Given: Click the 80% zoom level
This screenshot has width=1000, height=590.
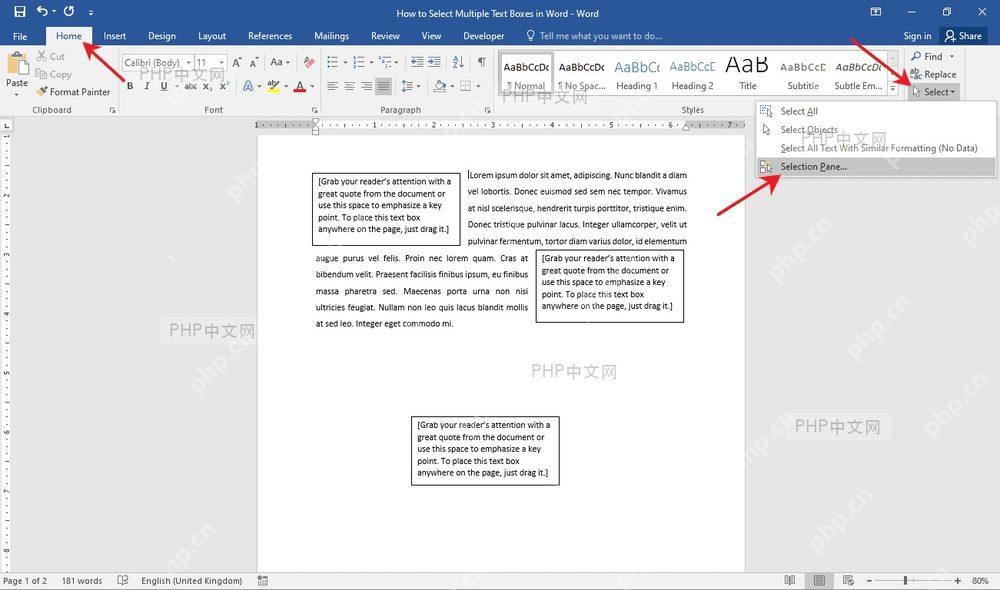Looking at the screenshot, I should pyautogui.click(x=980, y=580).
